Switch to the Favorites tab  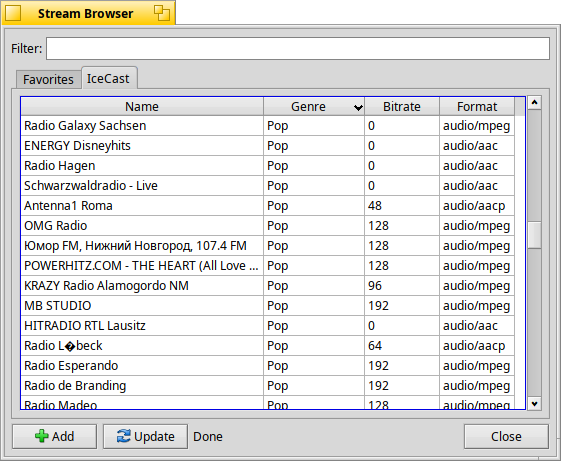(48, 79)
